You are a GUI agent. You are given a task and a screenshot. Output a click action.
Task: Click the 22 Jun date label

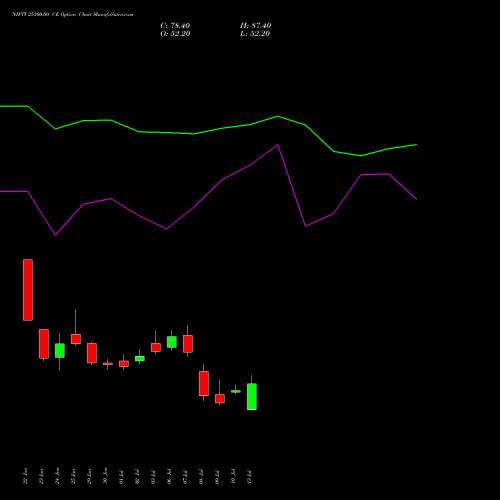pos(26,476)
